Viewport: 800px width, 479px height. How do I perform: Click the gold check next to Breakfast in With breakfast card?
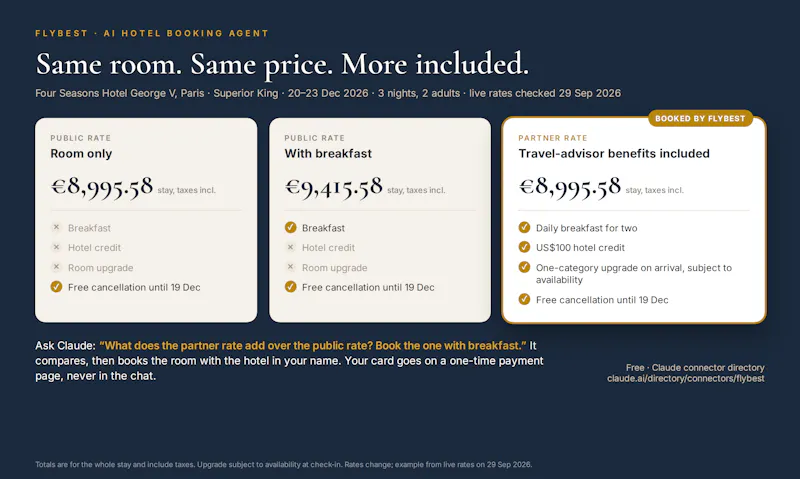(290, 228)
